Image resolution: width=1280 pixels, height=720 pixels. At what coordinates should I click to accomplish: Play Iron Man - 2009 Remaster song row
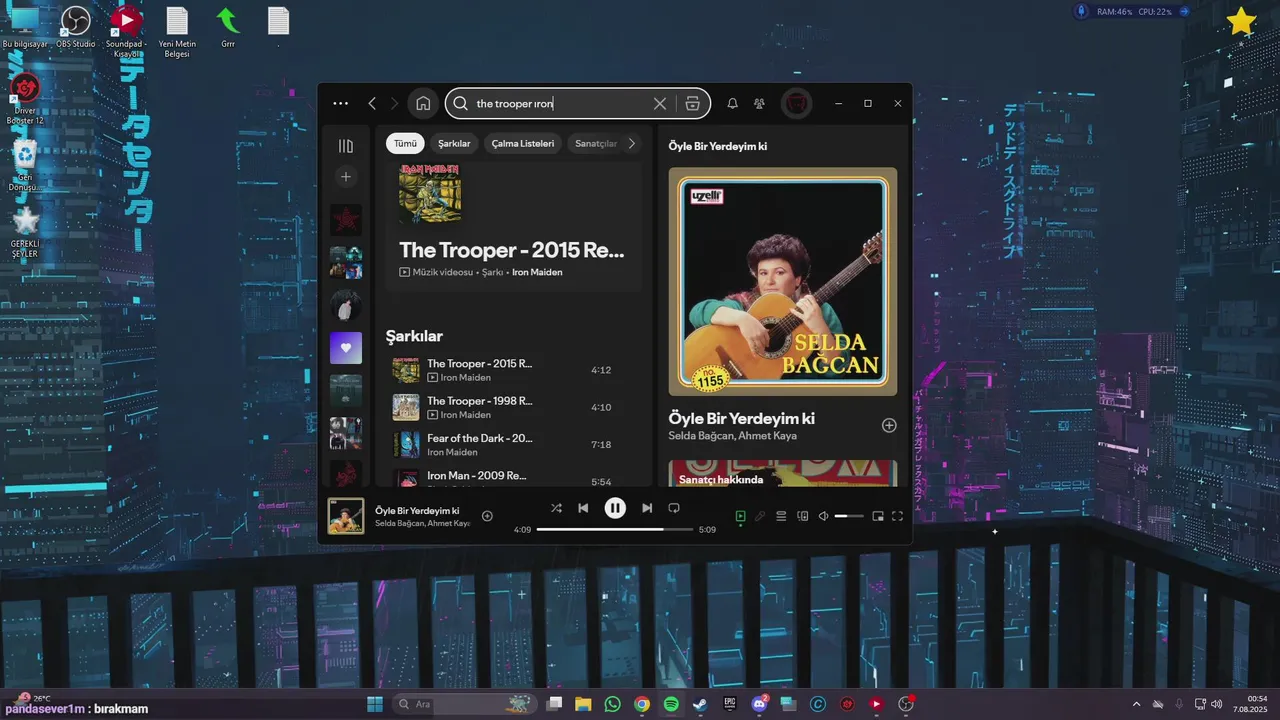coord(514,478)
